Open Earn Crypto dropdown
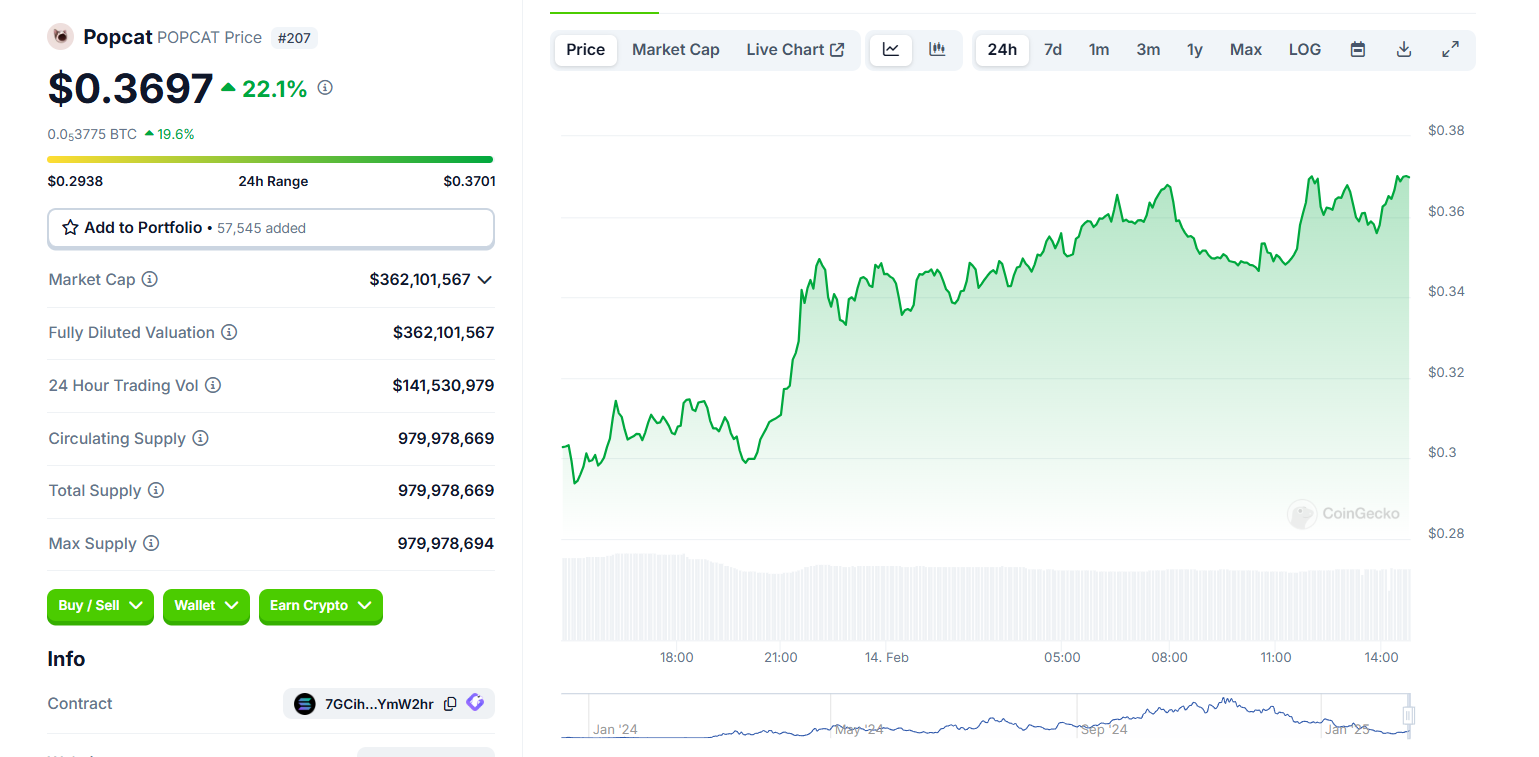The image size is (1539, 757). click(321, 606)
